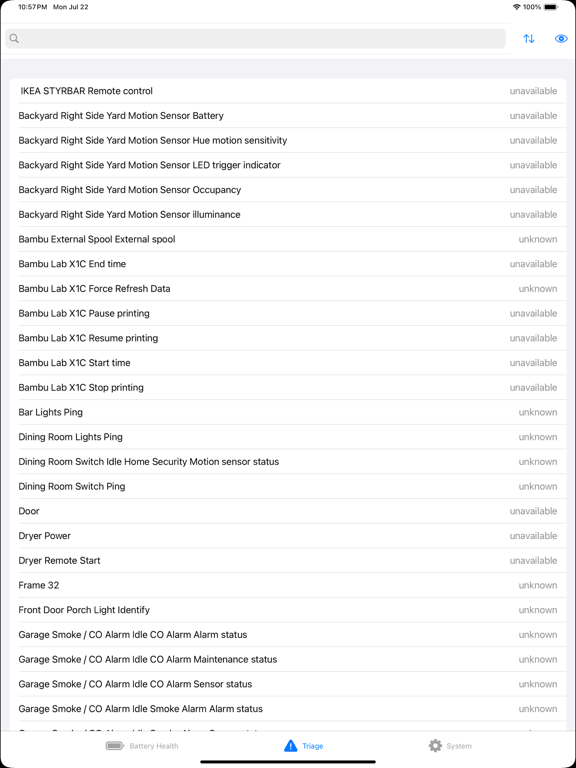Select Bambu Lab X1C Stop printing
The image size is (576, 768).
288,387
